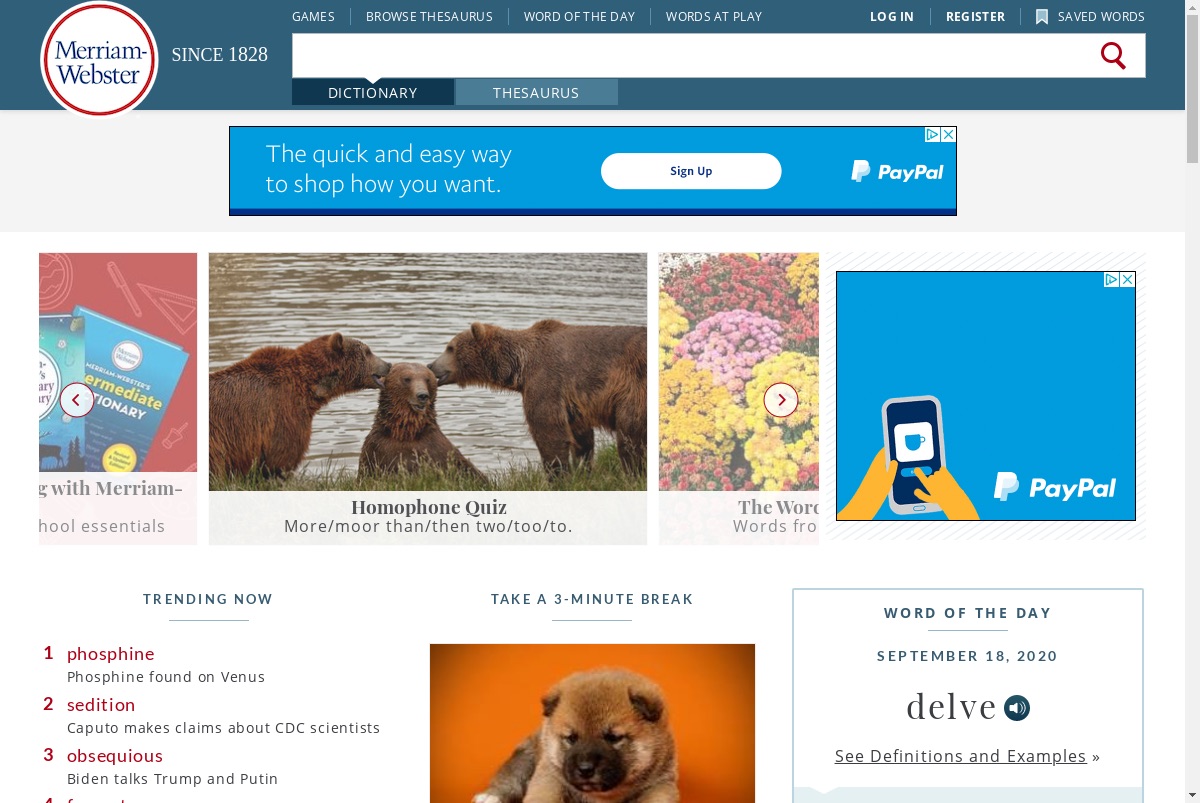Open the trending word phosphine
This screenshot has height=803, width=1200.
click(x=111, y=654)
